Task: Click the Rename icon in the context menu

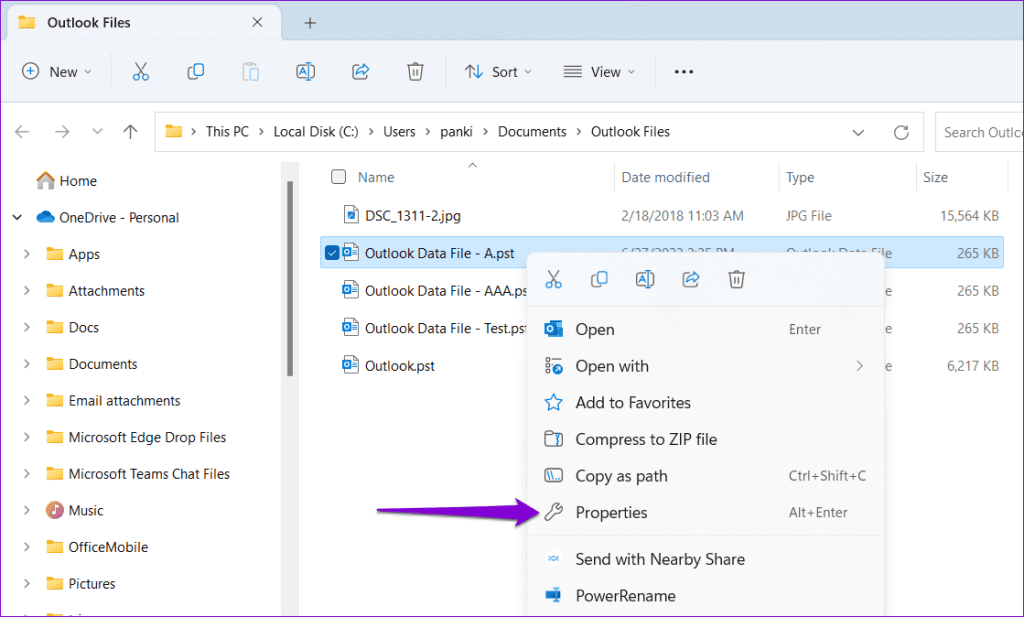Action: tap(645, 279)
